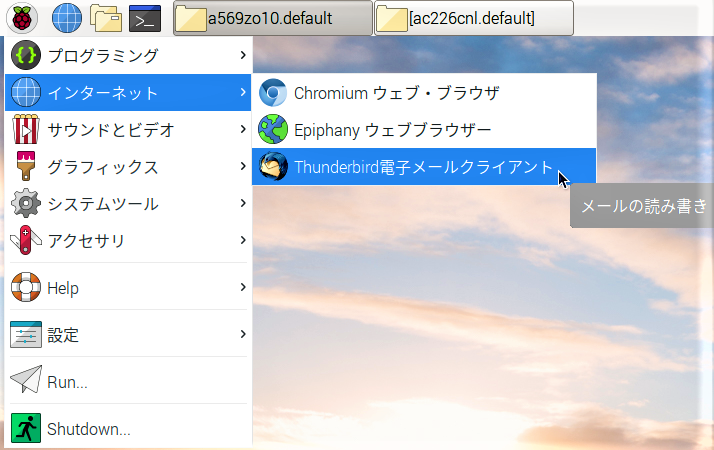
Task: Open the グラフィックス menu category
Action: [x=128, y=166]
